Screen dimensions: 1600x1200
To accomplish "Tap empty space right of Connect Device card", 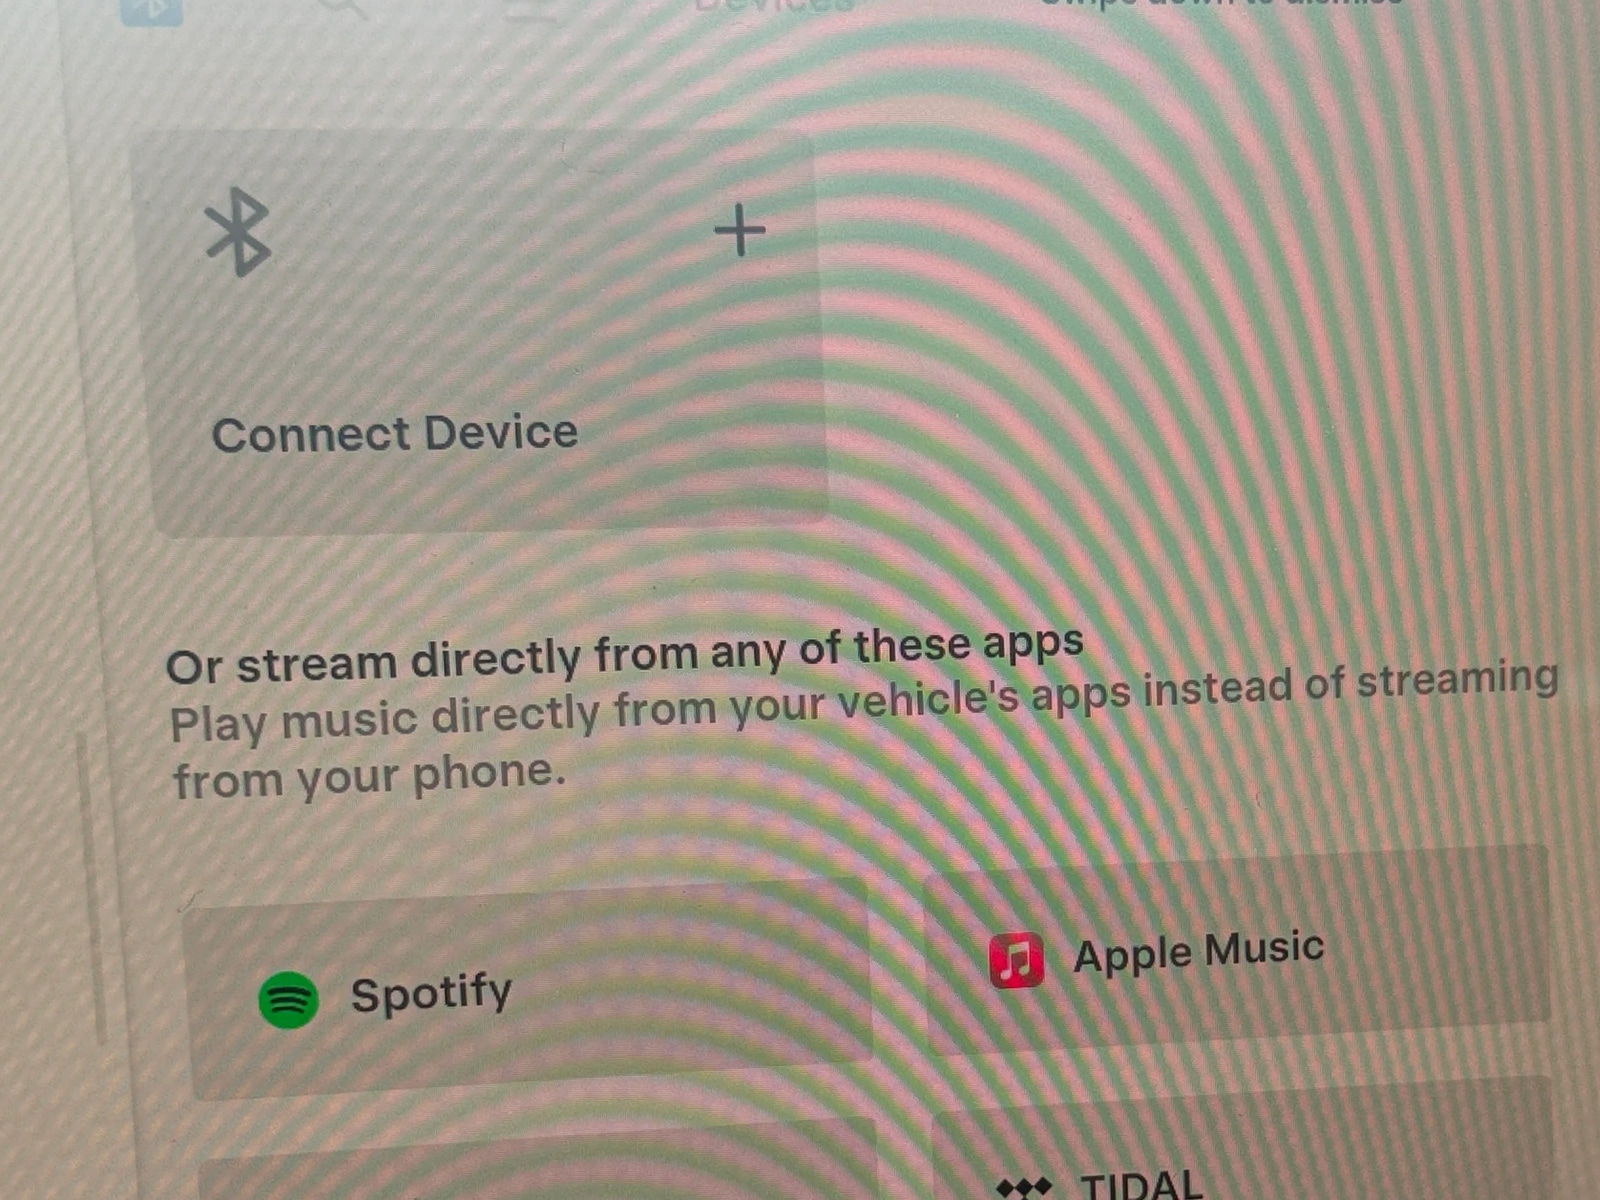I will 1200,330.
